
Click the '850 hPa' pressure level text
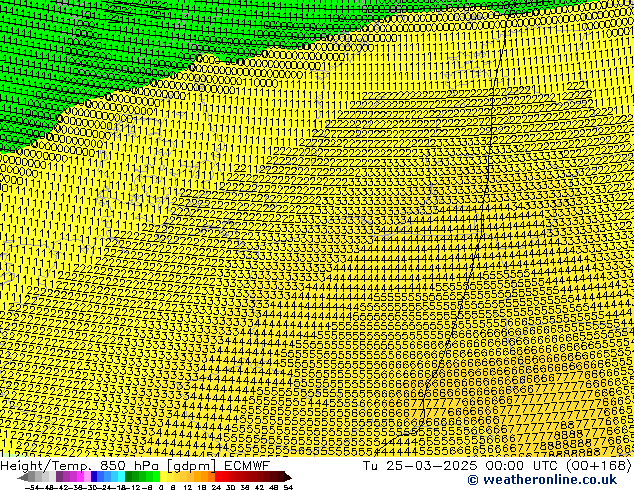coord(131,465)
